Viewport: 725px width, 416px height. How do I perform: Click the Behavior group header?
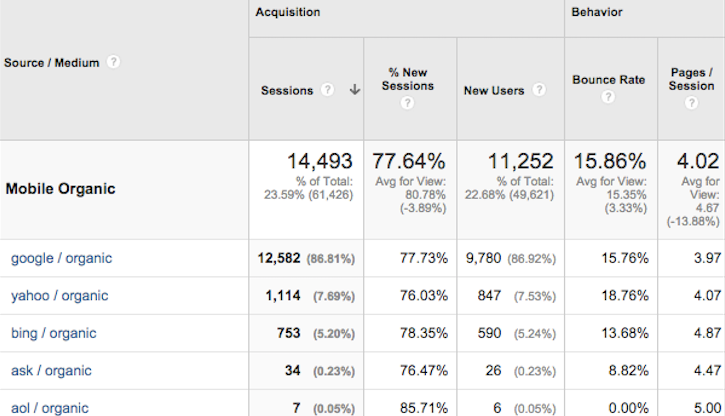pos(597,12)
